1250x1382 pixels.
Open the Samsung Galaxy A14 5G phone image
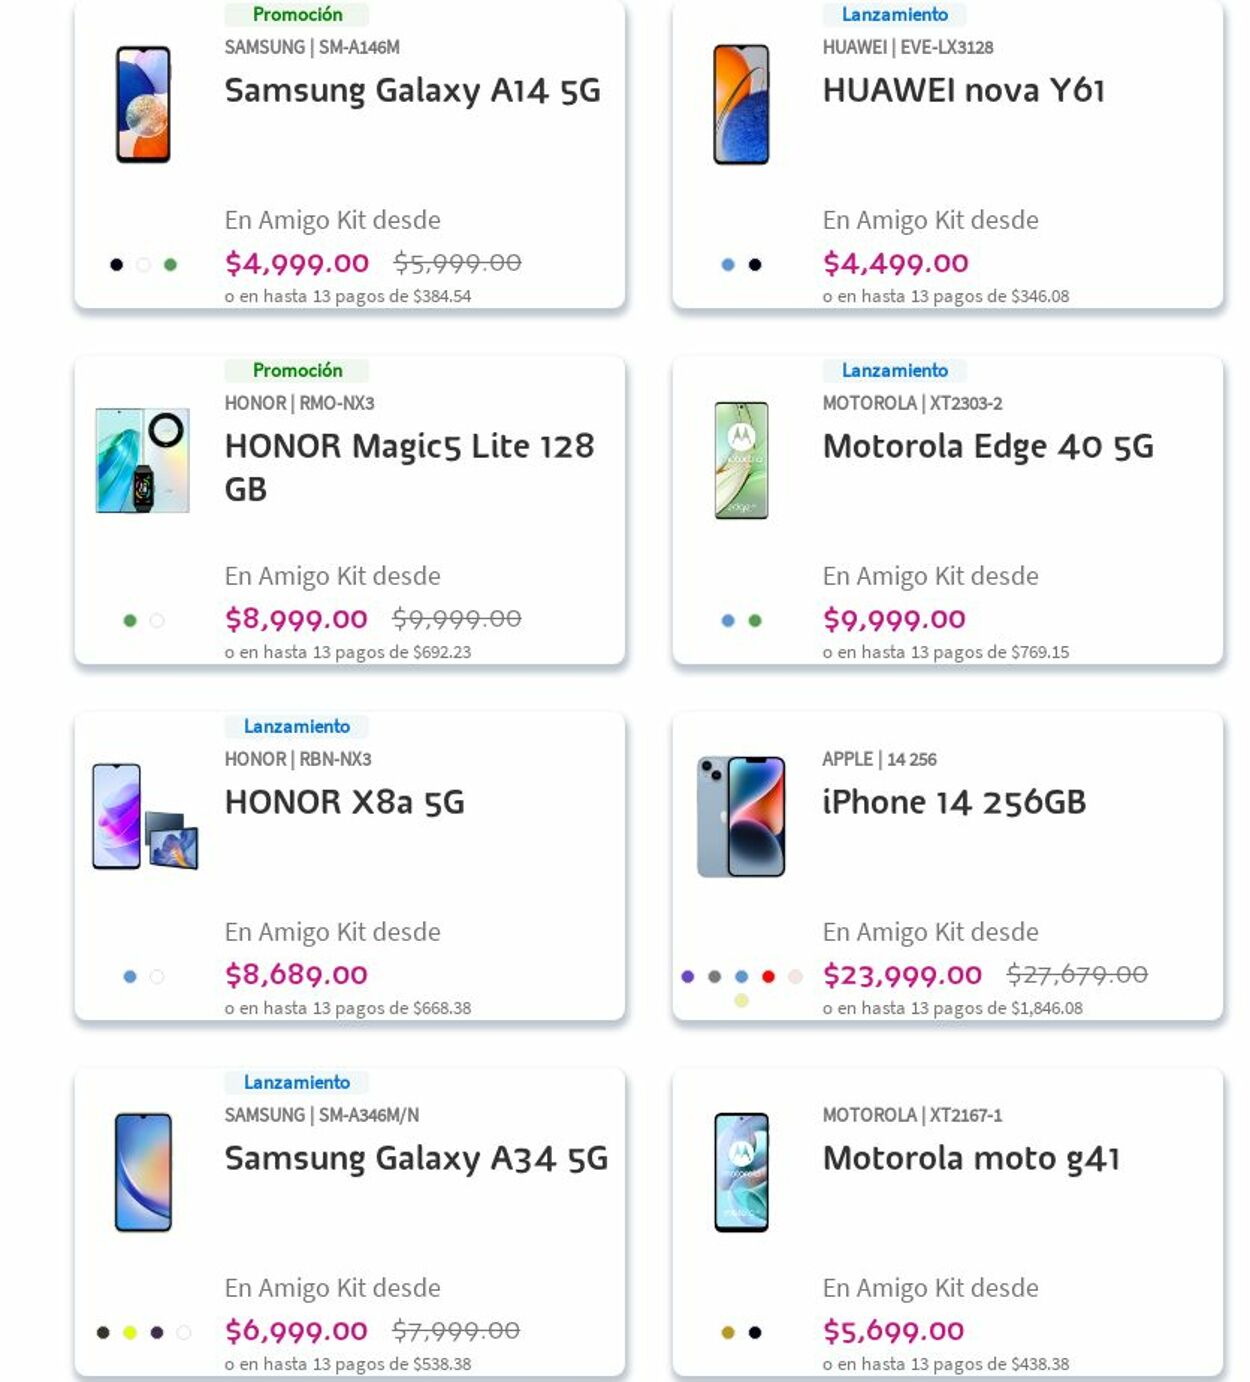click(143, 104)
